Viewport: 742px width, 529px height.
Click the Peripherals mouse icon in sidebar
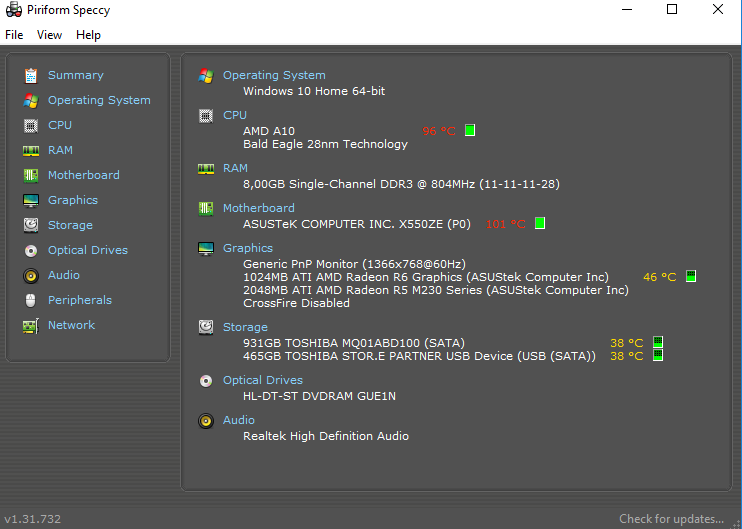[31, 300]
